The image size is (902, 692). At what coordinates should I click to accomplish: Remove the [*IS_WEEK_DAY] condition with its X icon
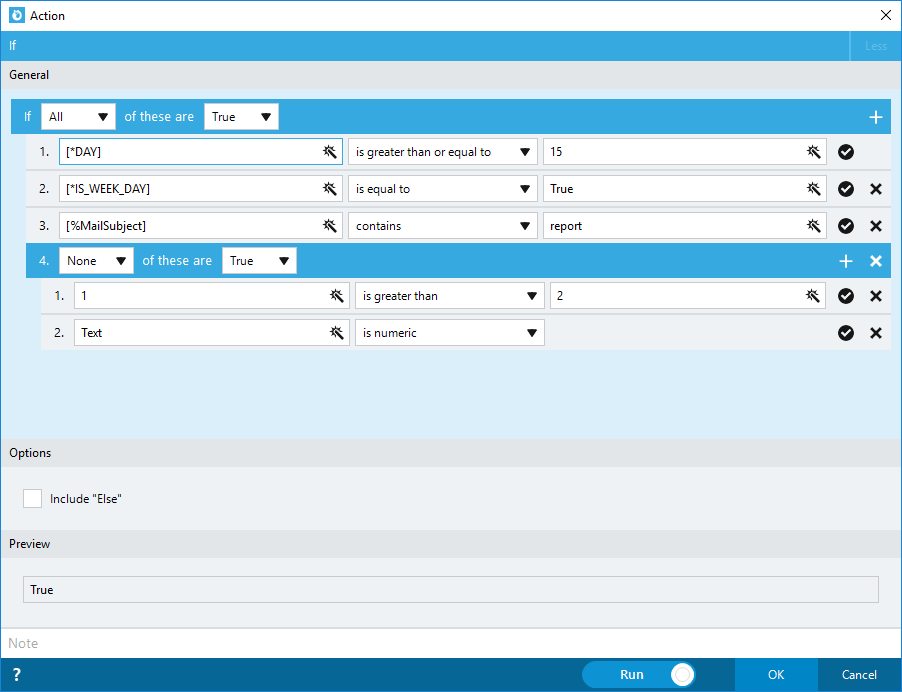coord(875,188)
